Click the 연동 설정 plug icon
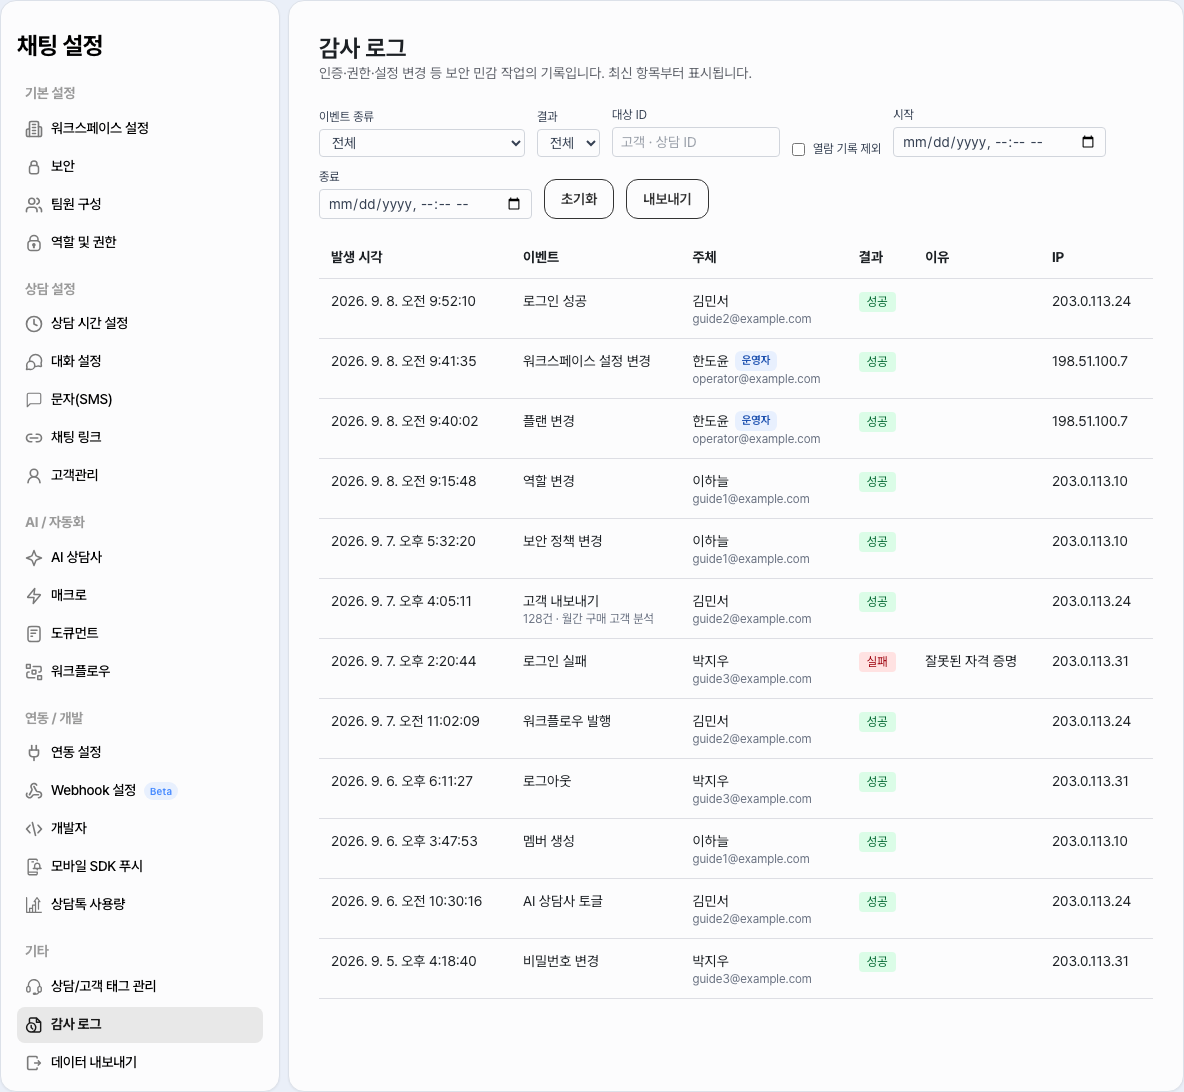 pos(34,752)
